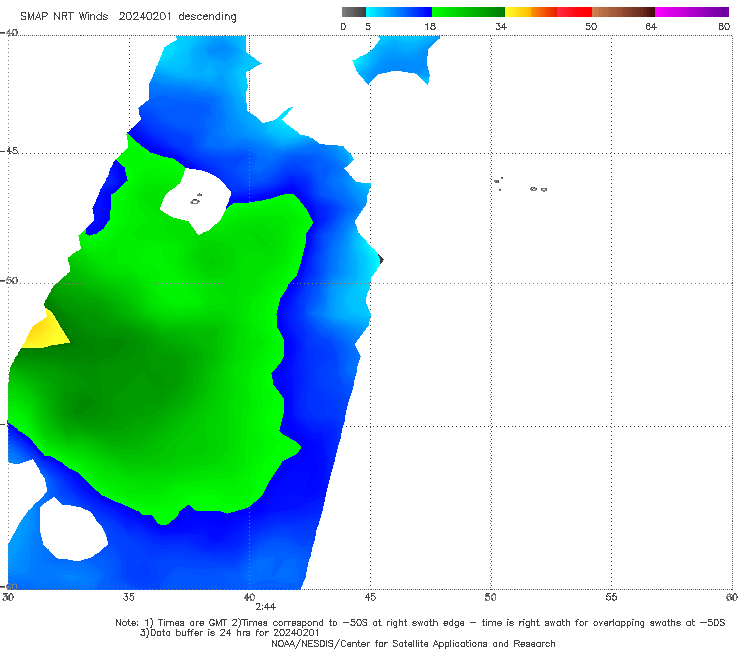740x650 pixels.
Task: Click the colorbar label '5'
Action: click(368, 27)
